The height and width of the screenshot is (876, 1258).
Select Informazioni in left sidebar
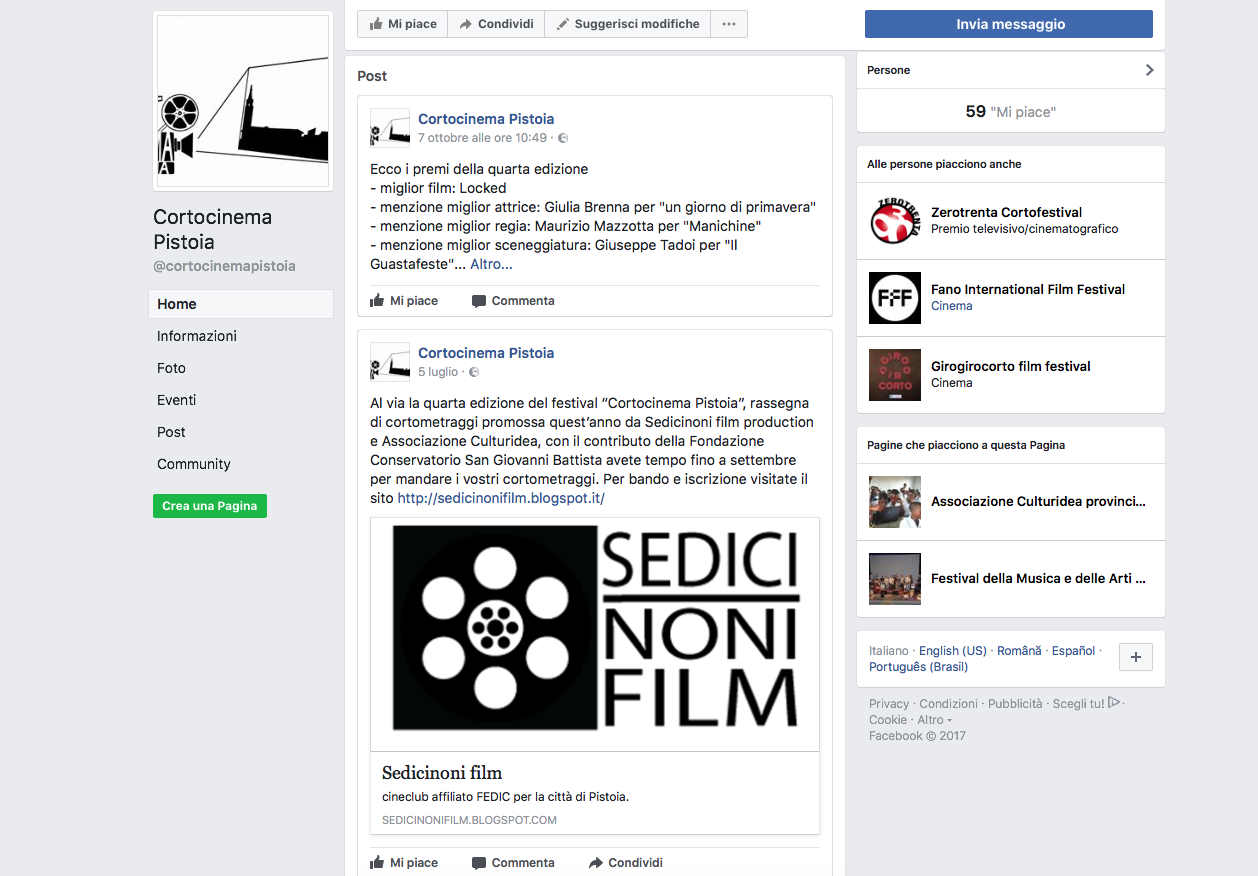(x=197, y=336)
